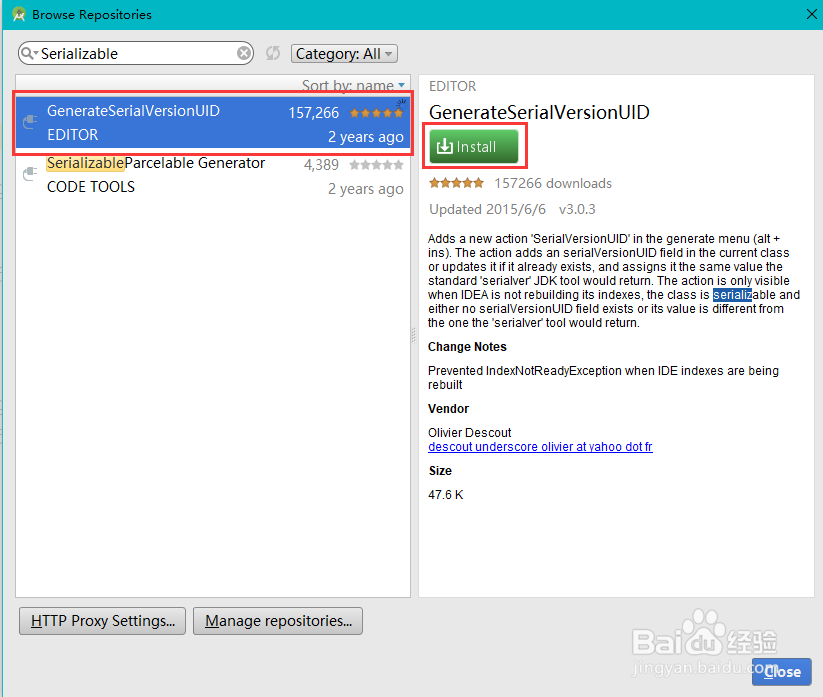
Task: Open vendor email link descout underscore olivier
Action: pos(540,447)
